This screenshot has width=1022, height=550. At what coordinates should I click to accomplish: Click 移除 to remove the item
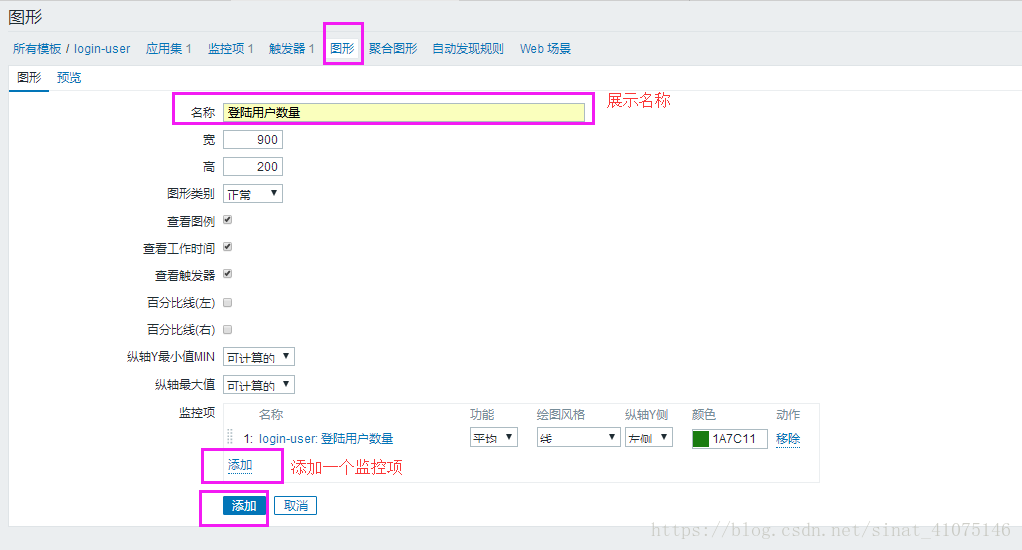[788, 439]
